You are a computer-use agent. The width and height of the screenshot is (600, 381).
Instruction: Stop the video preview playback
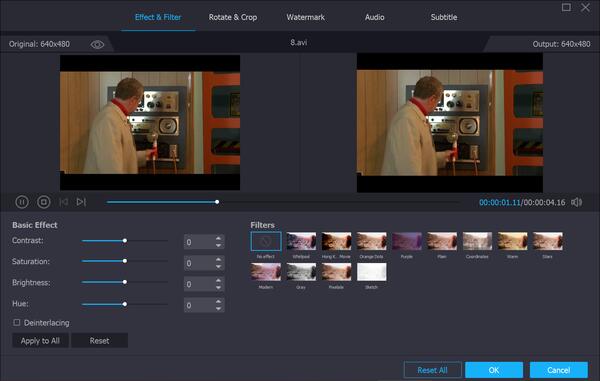coord(44,202)
